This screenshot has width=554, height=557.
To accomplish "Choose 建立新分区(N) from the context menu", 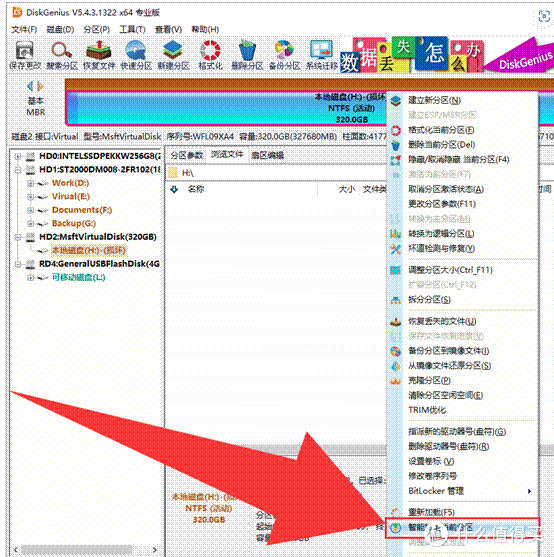I will coord(463,101).
